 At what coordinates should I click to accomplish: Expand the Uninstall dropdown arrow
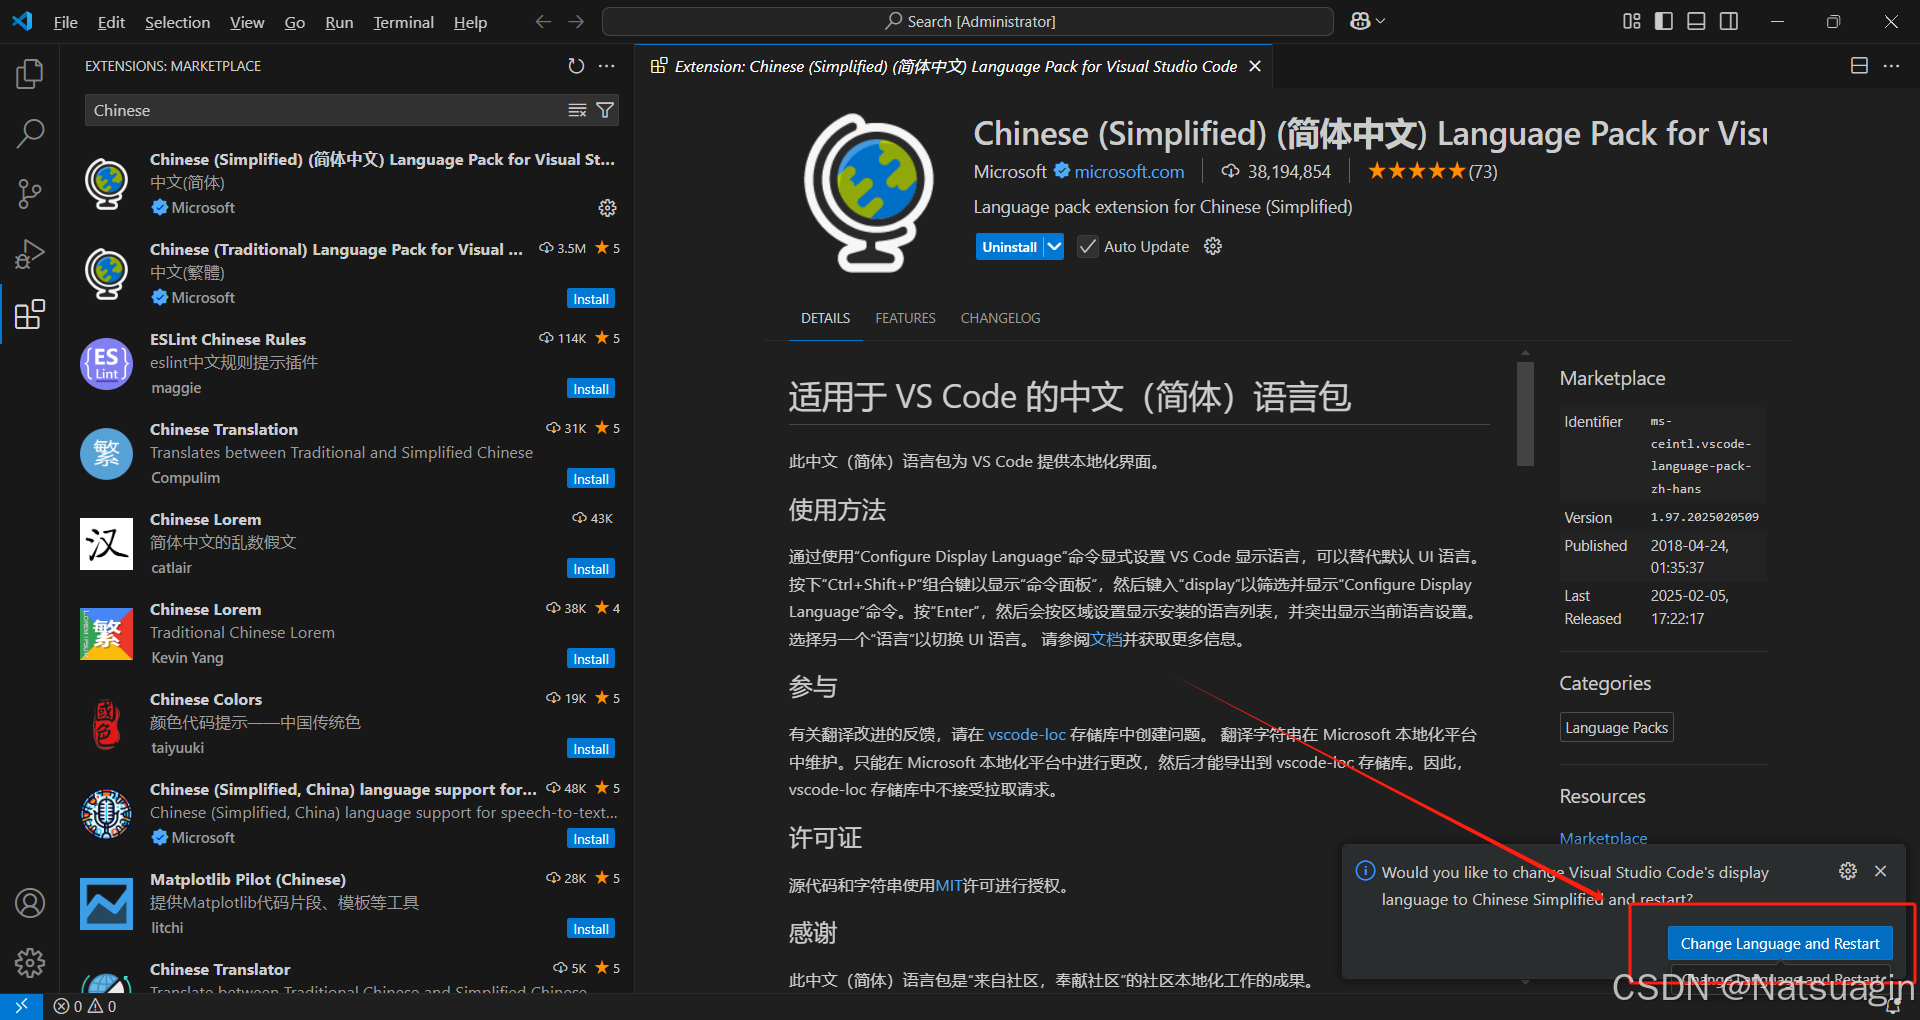pyautogui.click(x=1054, y=246)
